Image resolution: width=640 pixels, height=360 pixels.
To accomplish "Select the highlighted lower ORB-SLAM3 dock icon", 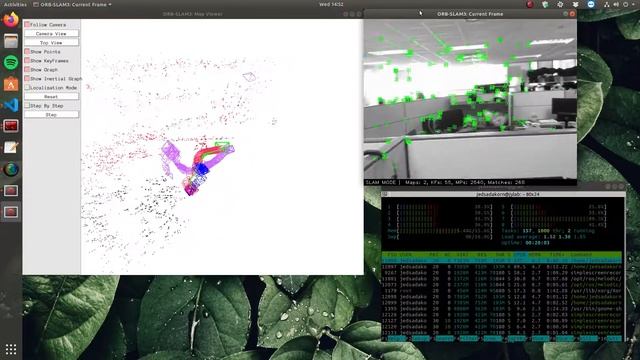I will [x=11, y=212].
